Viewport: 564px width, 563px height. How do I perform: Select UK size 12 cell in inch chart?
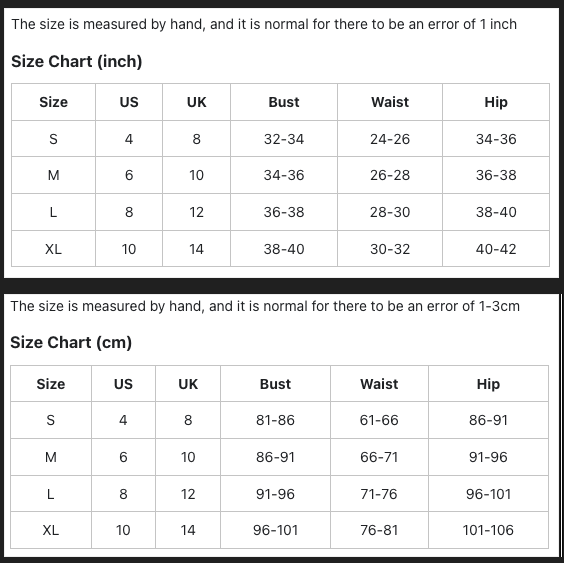tap(196, 212)
